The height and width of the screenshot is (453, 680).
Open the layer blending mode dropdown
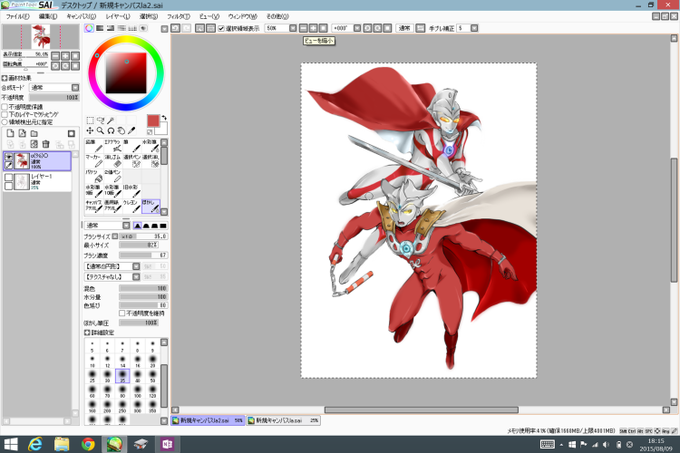(75, 88)
